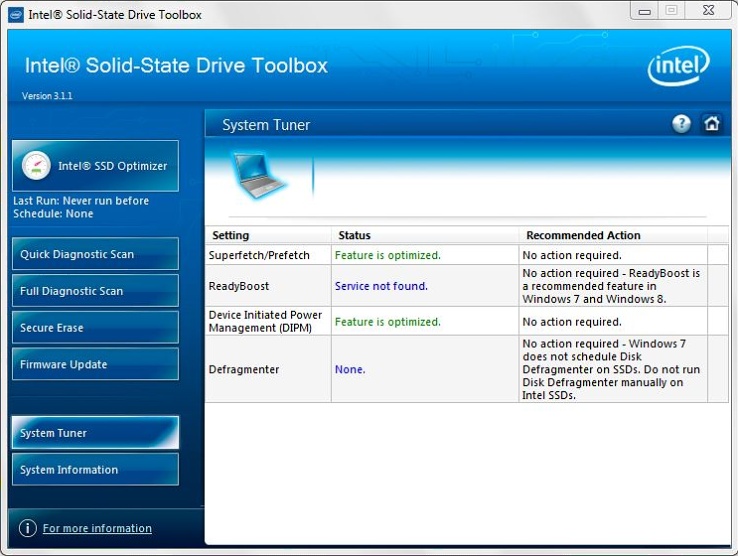Viewport: 738px width, 556px height.
Task: Follow the For more information link
Action: tap(97, 528)
